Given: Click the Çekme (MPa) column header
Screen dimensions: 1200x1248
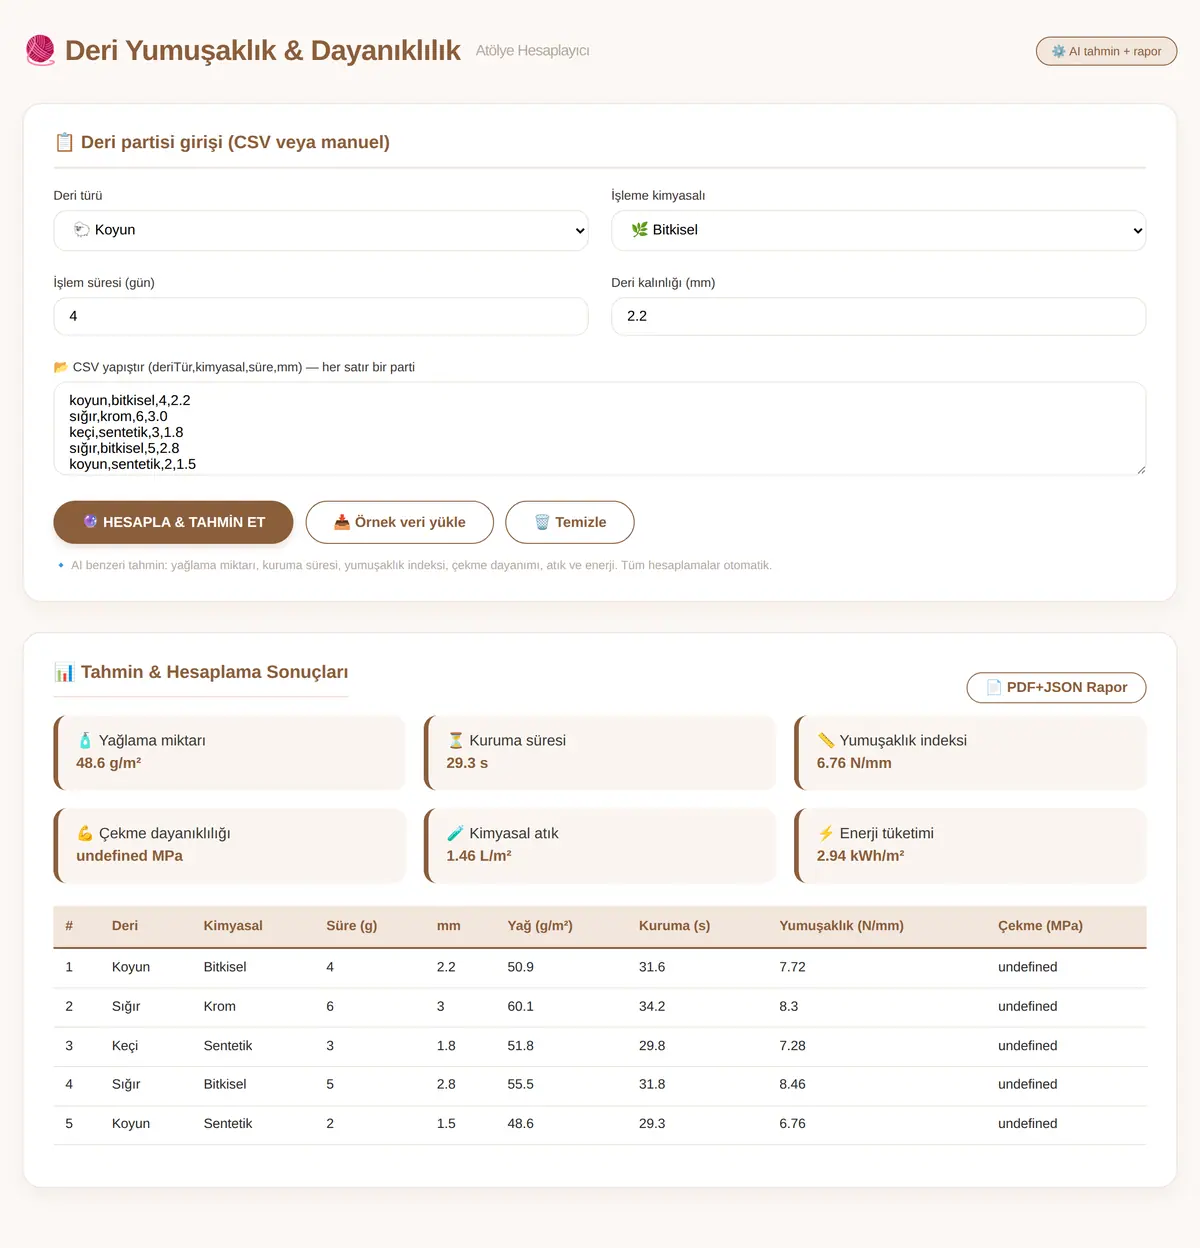Looking at the screenshot, I should point(1040,926).
